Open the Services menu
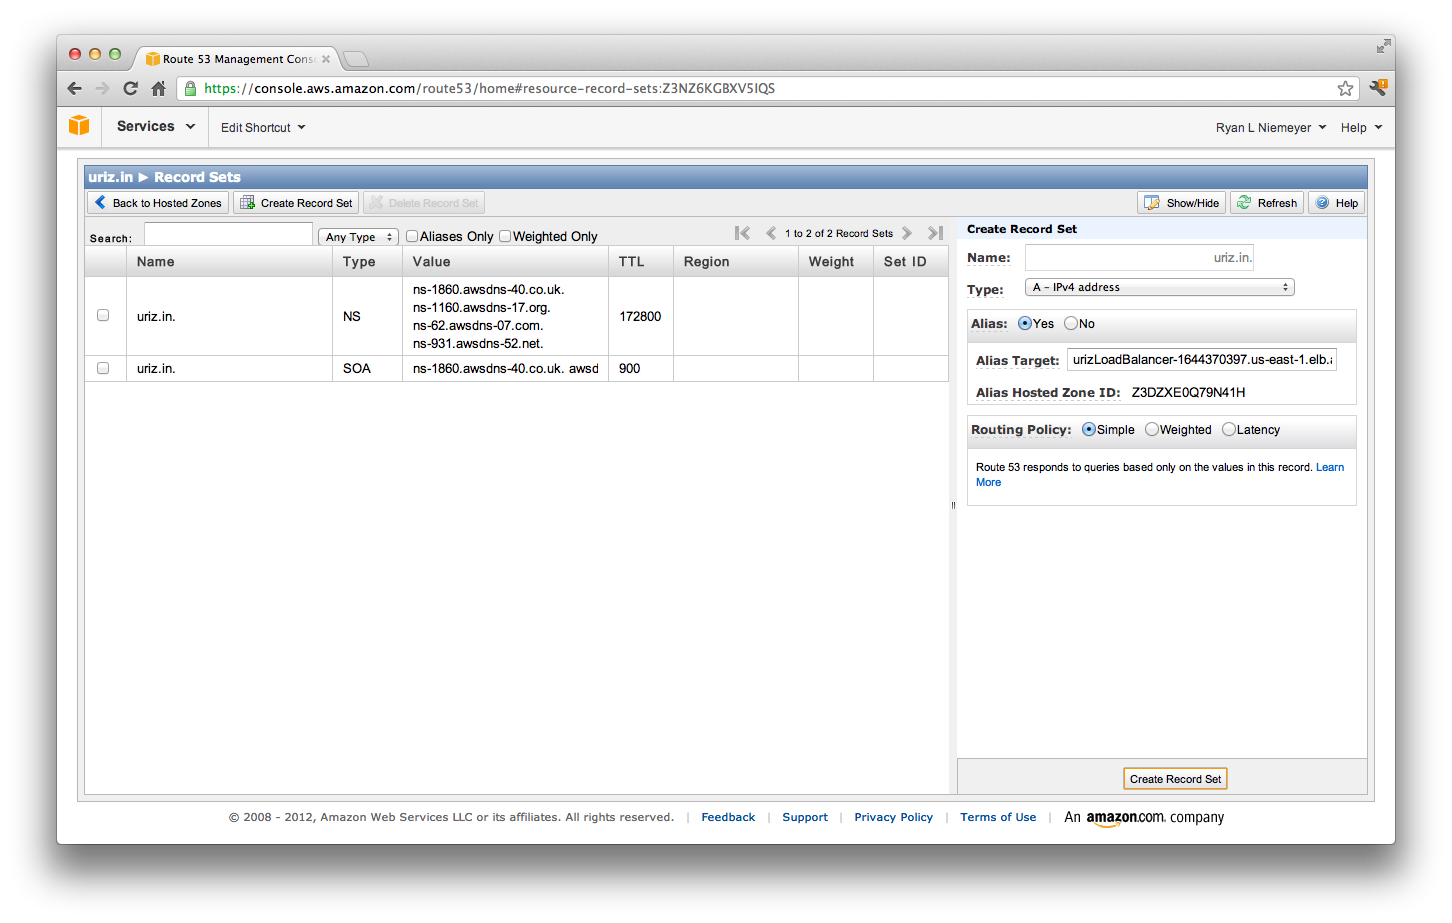Image resolution: width=1452 pixels, height=923 pixels. [155, 126]
